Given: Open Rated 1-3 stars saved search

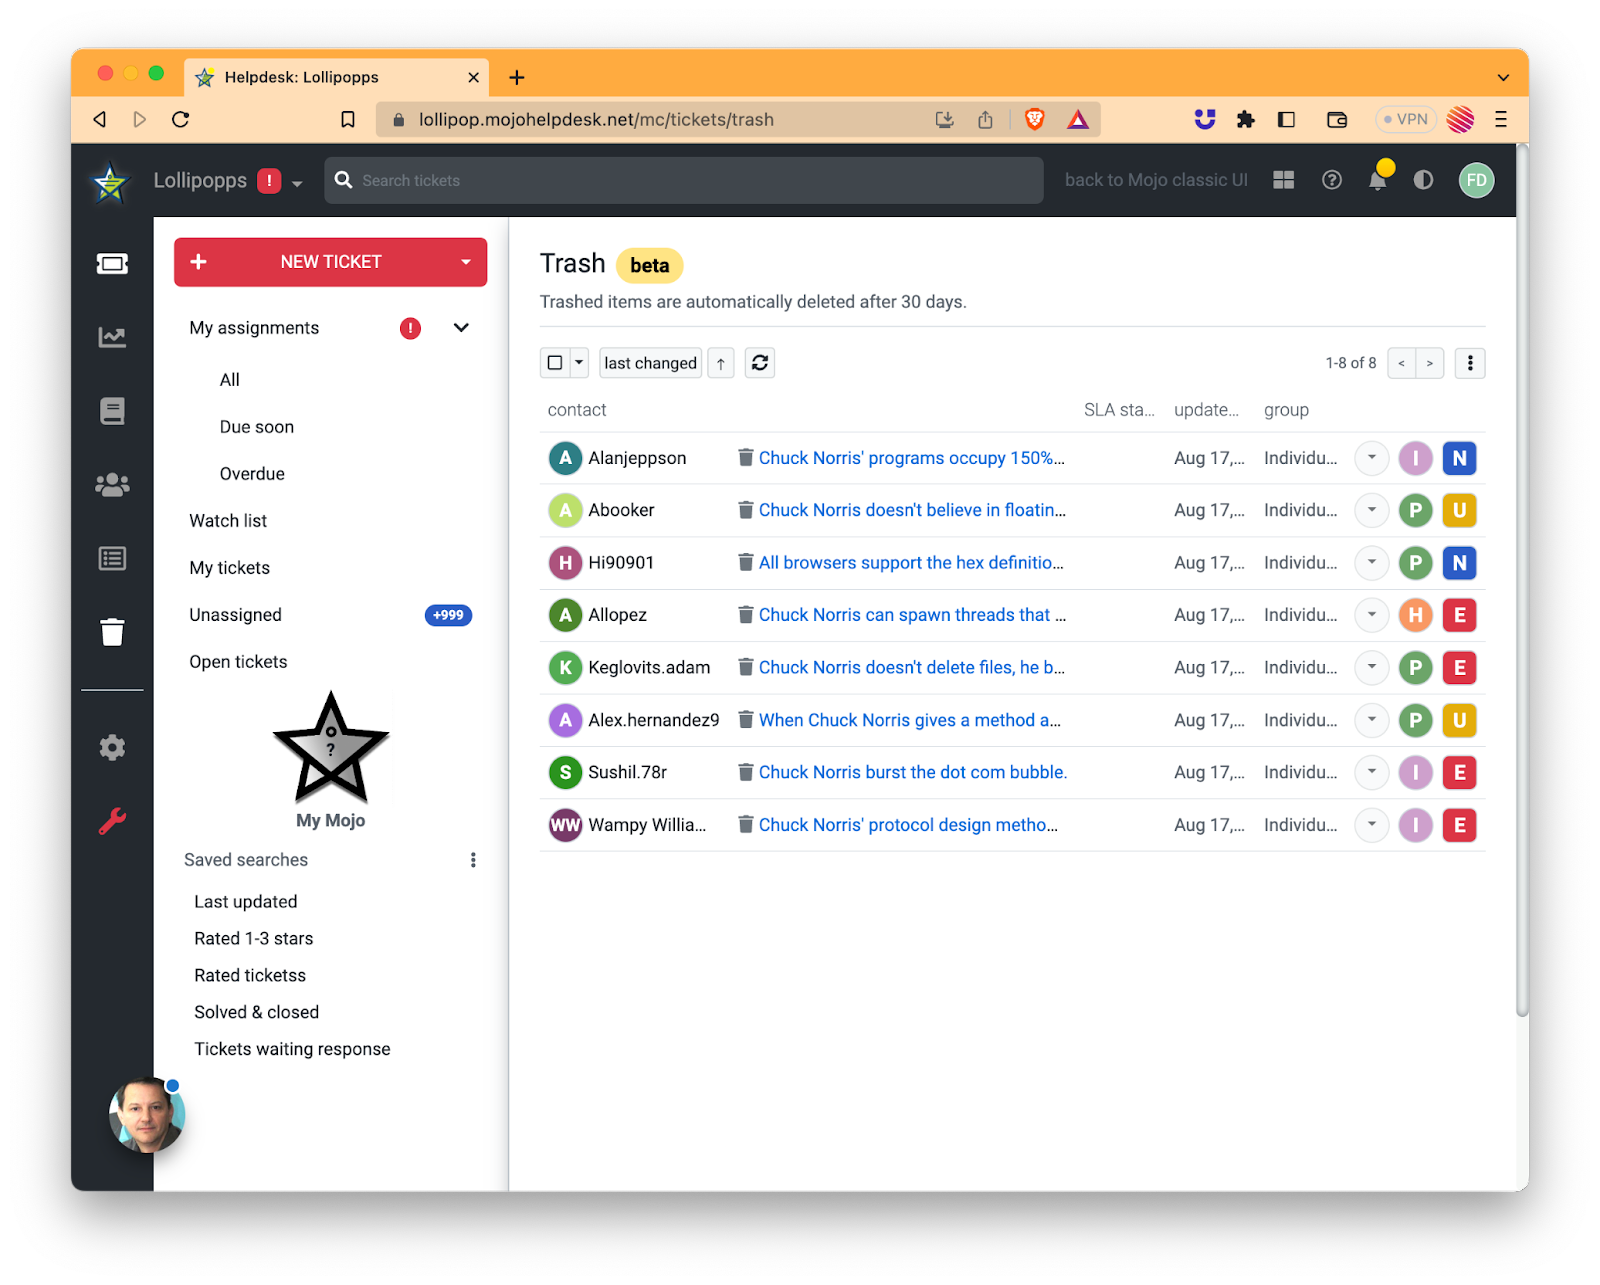Looking at the screenshot, I should [x=254, y=939].
